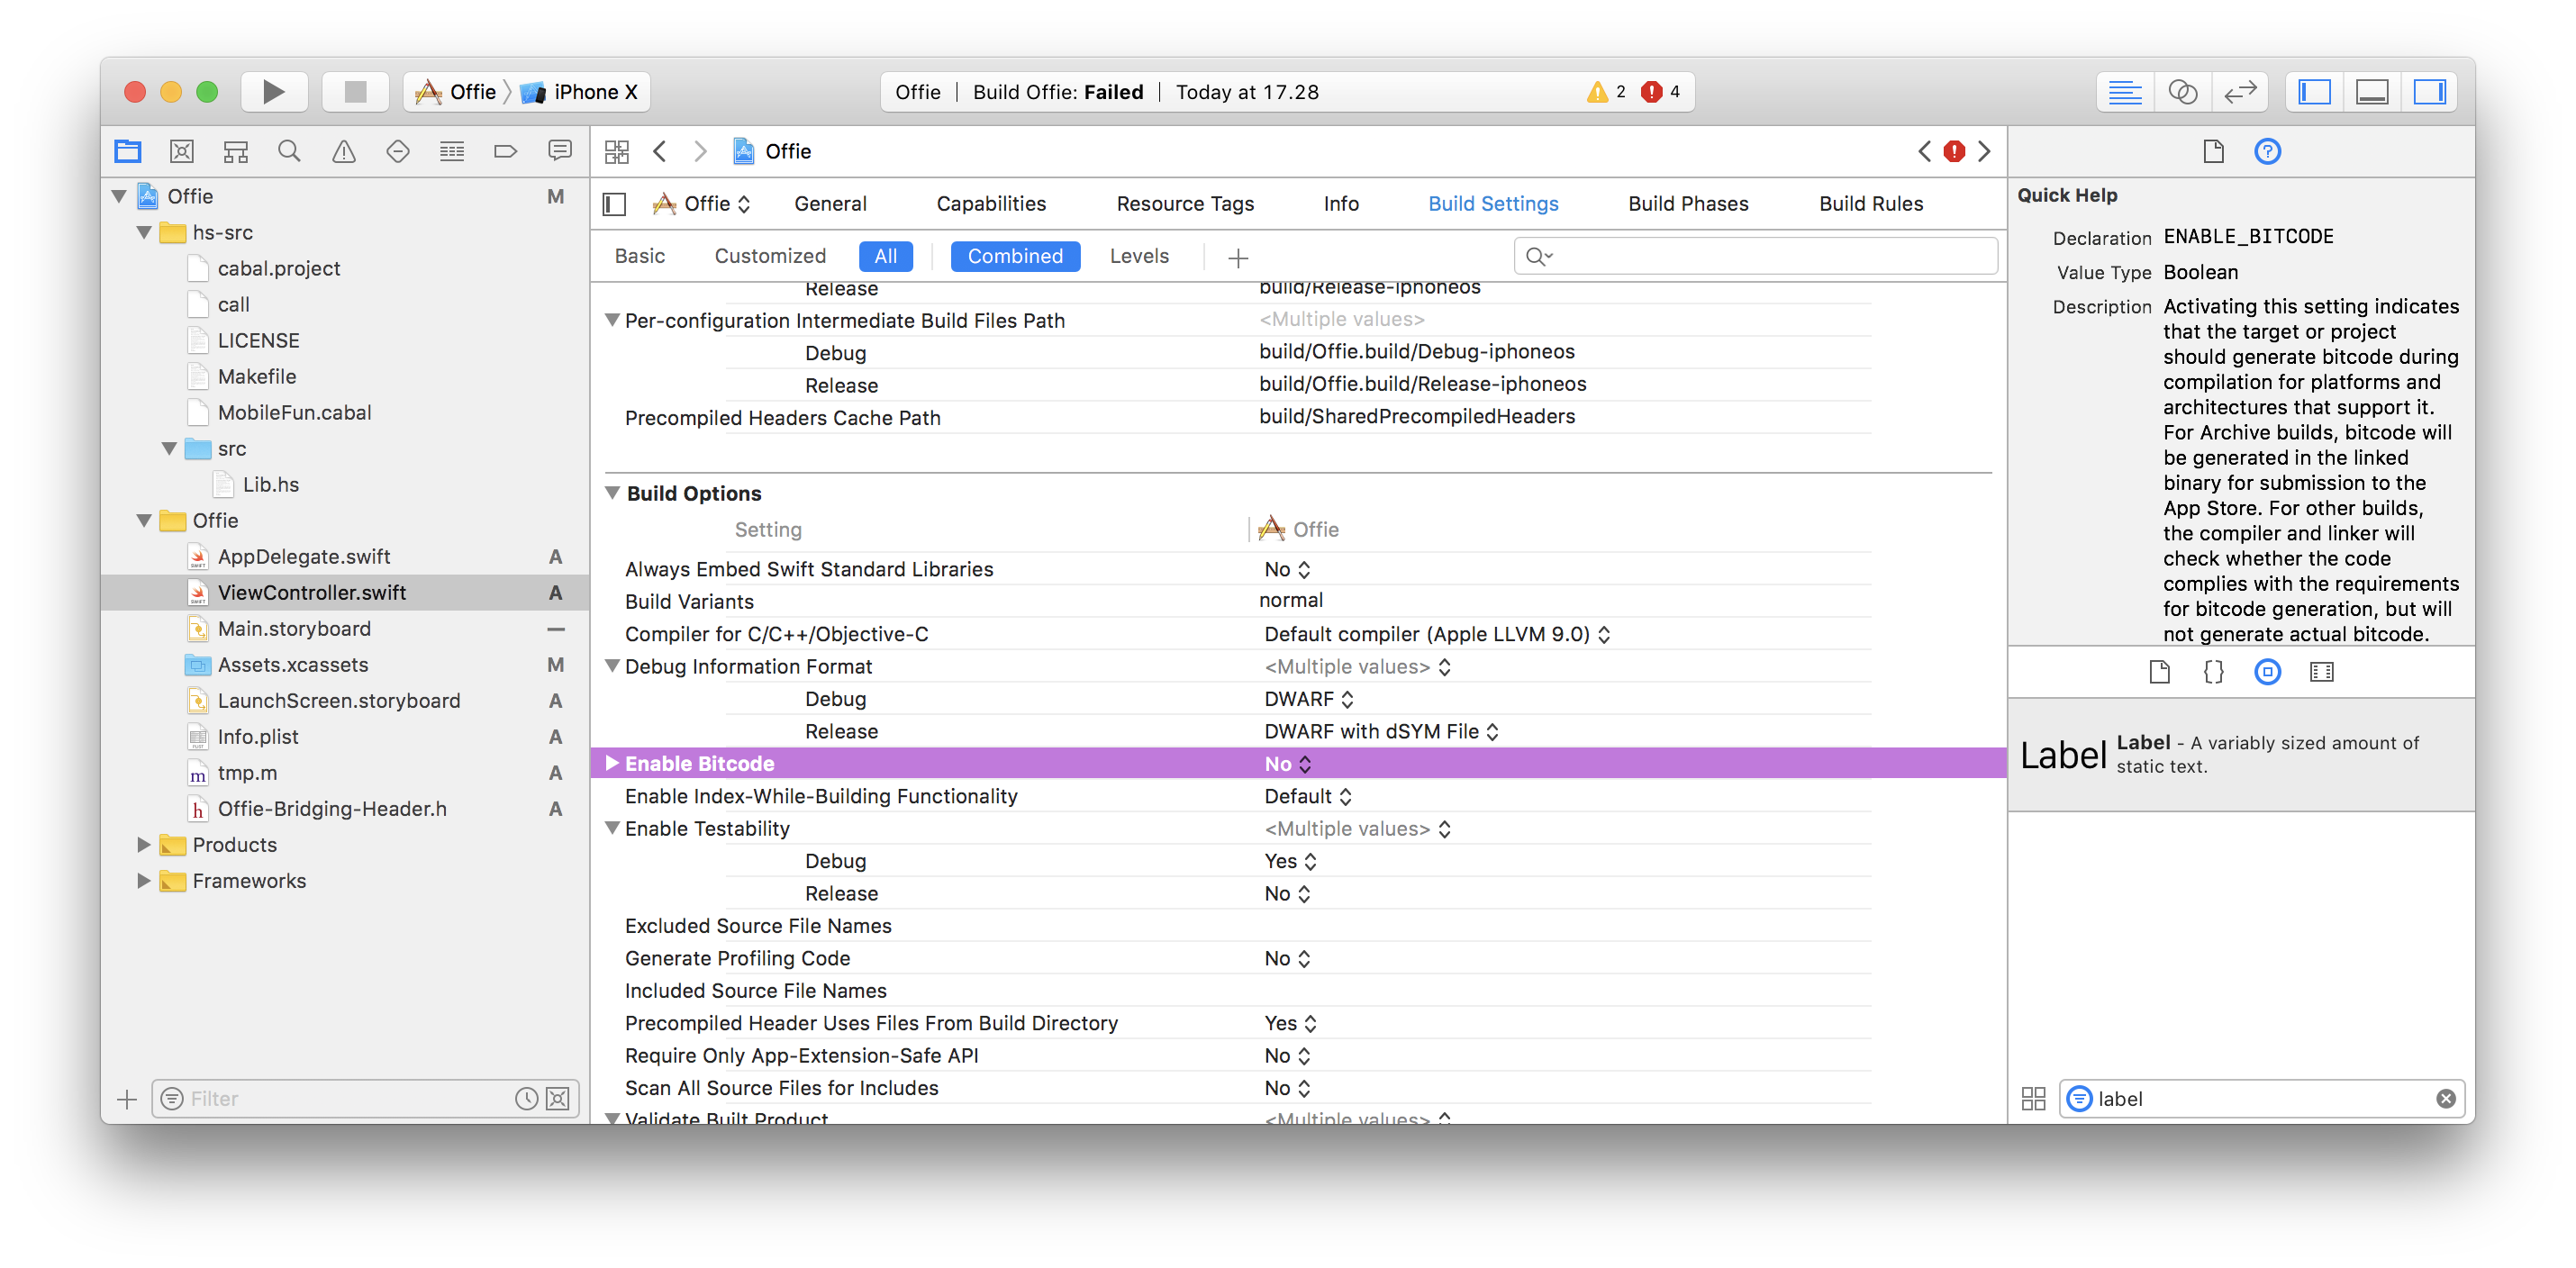Open the Assistant editor overlapping-circles icon
Viewport: 2576px width, 1268px height.
(2182, 92)
